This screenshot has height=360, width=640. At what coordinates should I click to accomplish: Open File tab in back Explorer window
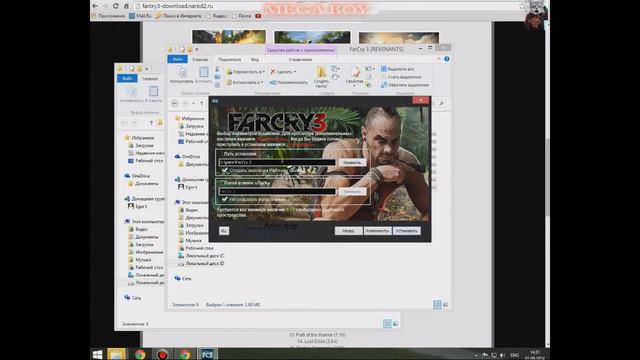127,78
